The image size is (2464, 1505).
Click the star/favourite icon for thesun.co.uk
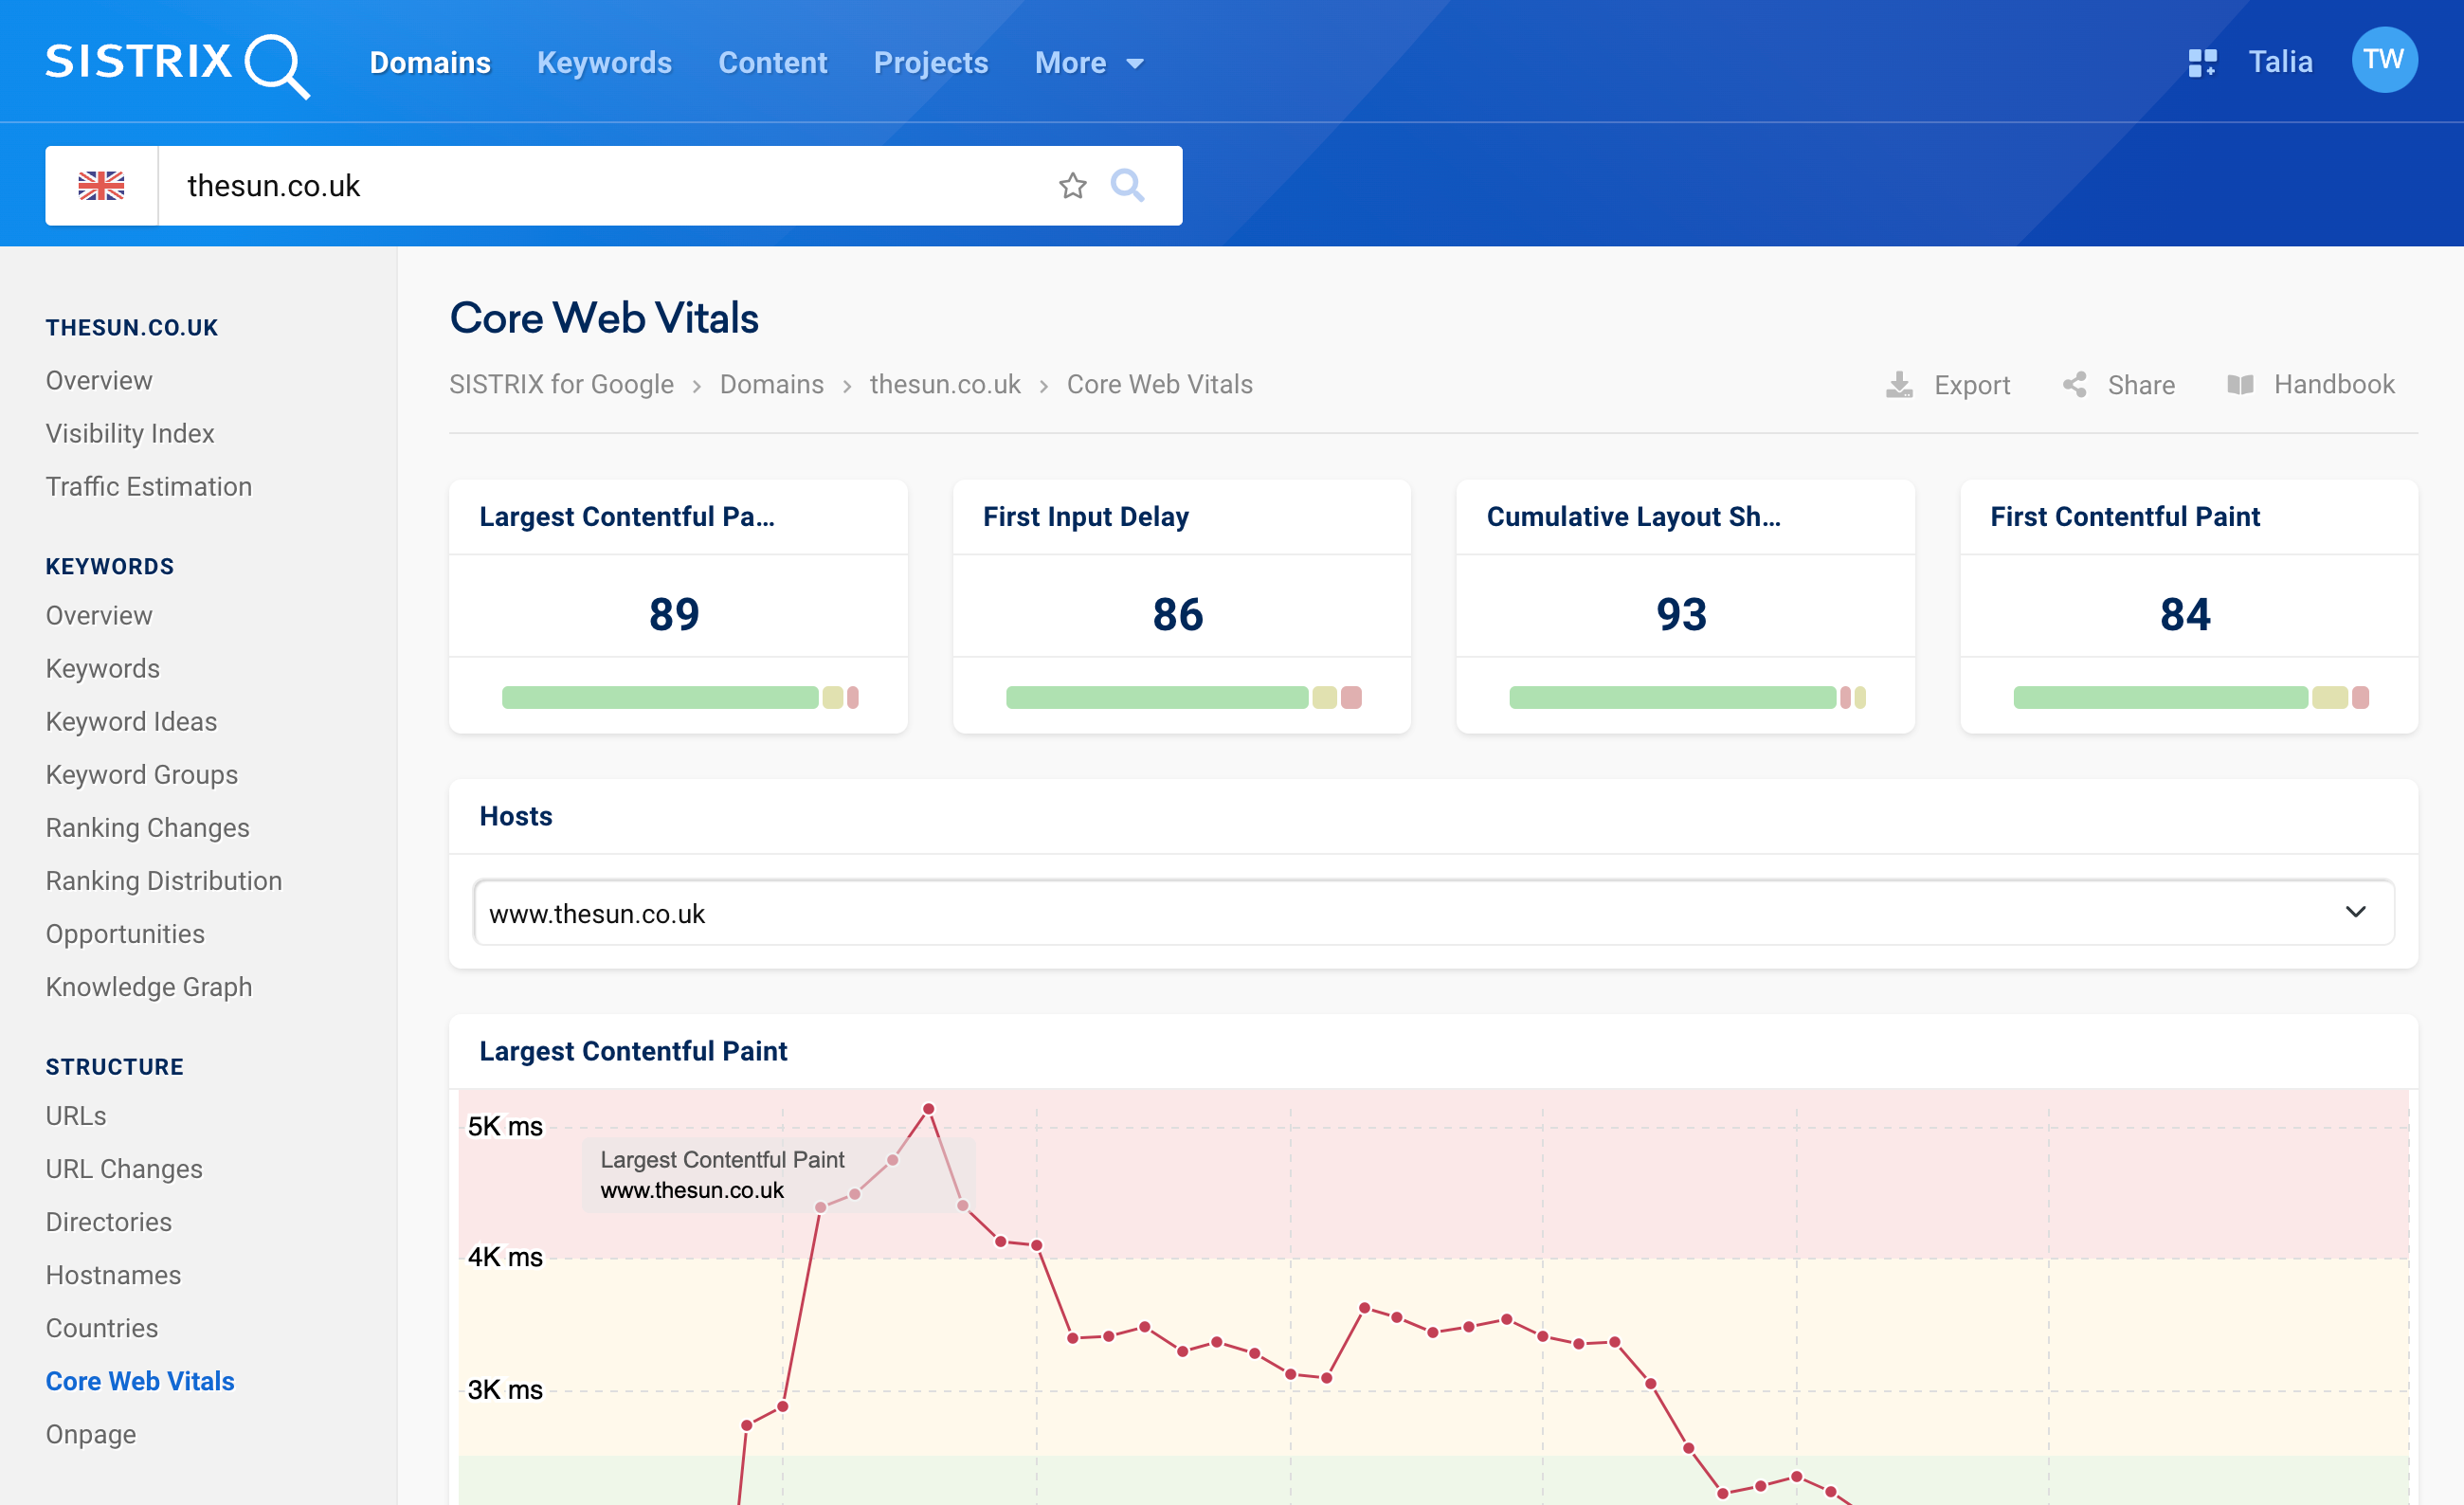click(x=1074, y=185)
